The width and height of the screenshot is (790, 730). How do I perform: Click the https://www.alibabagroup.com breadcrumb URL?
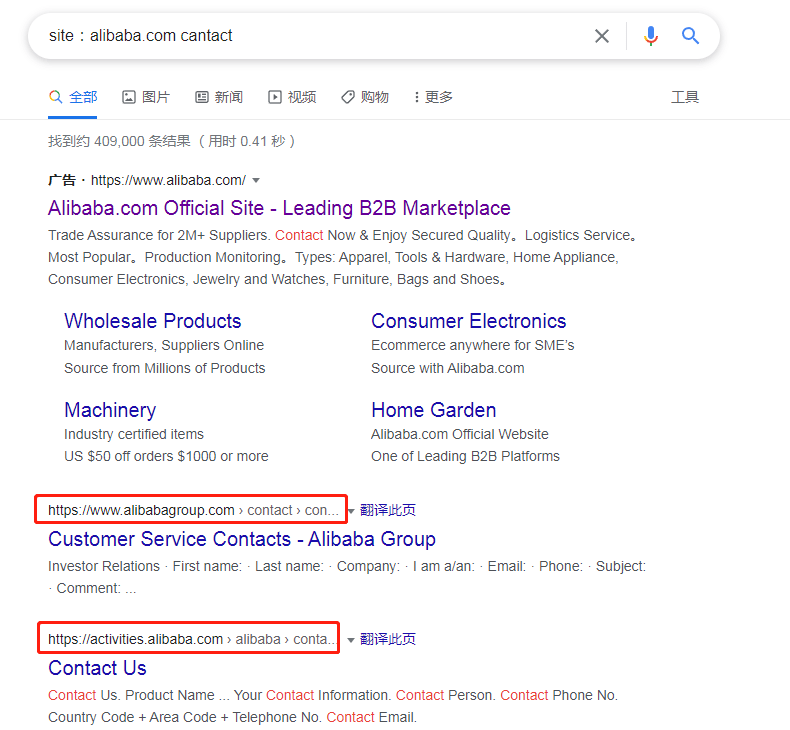coord(193,510)
